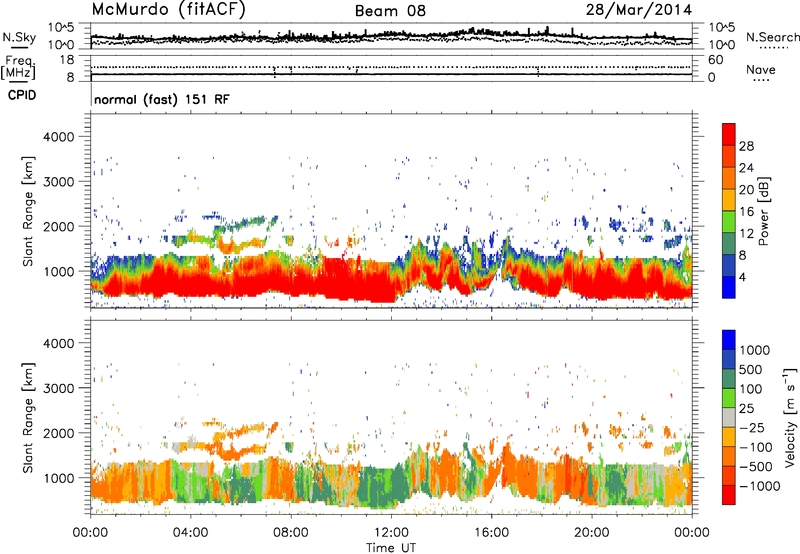Click the Nave legend label
The image size is (800, 554).
point(760,69)
